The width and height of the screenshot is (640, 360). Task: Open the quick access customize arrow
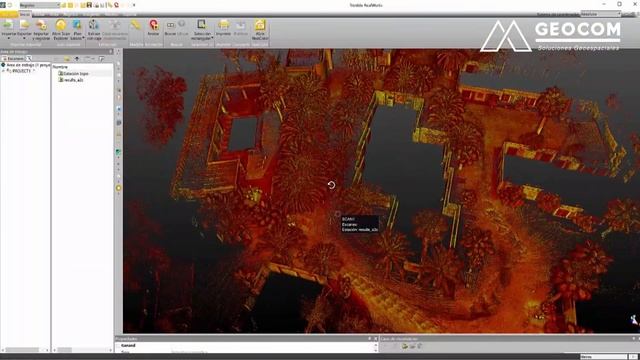click(x=134, y=5)
